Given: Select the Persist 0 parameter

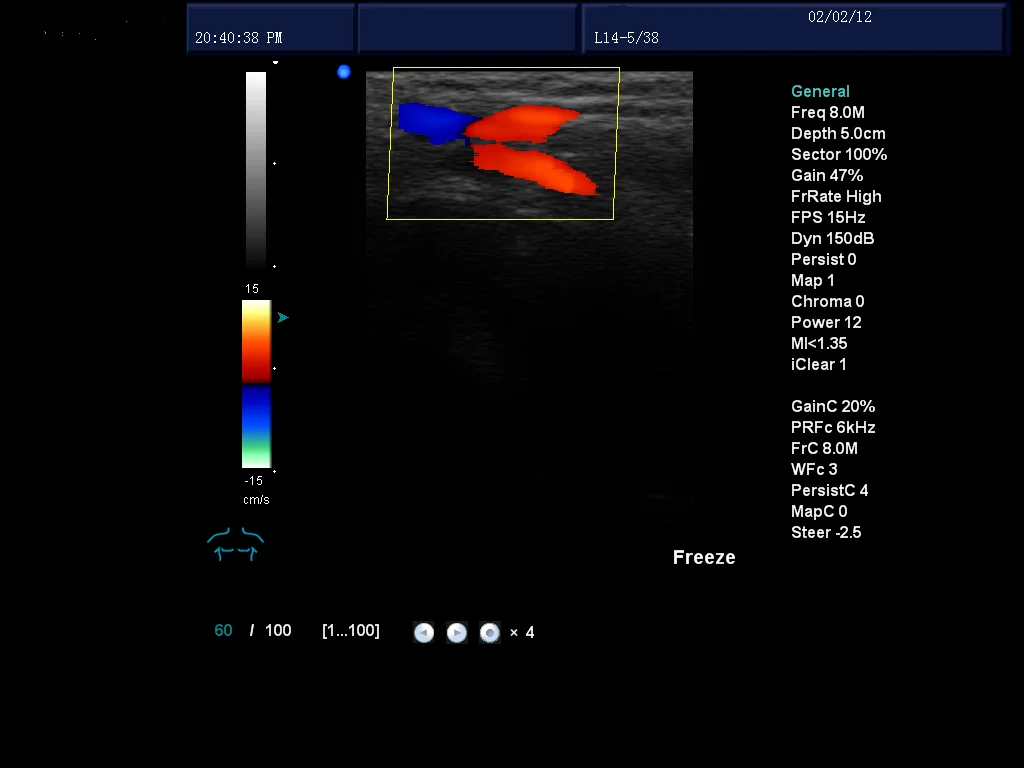Looking at the screenshot, I should (824, 259).
